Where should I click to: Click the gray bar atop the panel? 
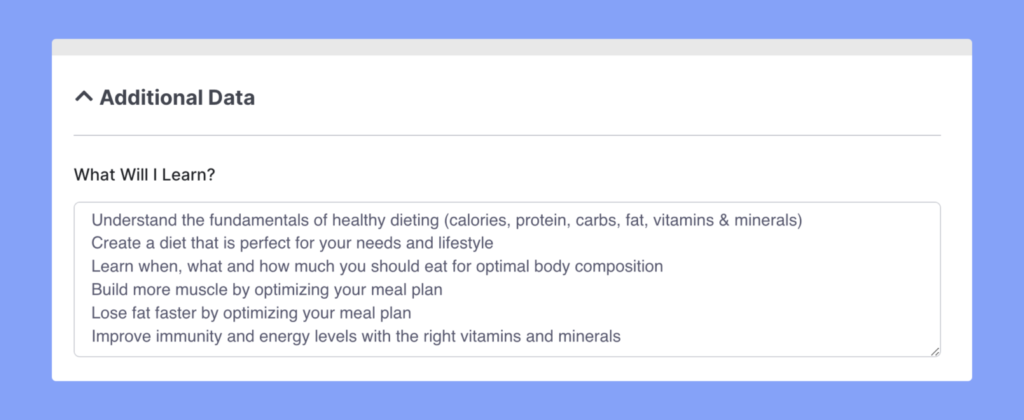pos(512,47)
